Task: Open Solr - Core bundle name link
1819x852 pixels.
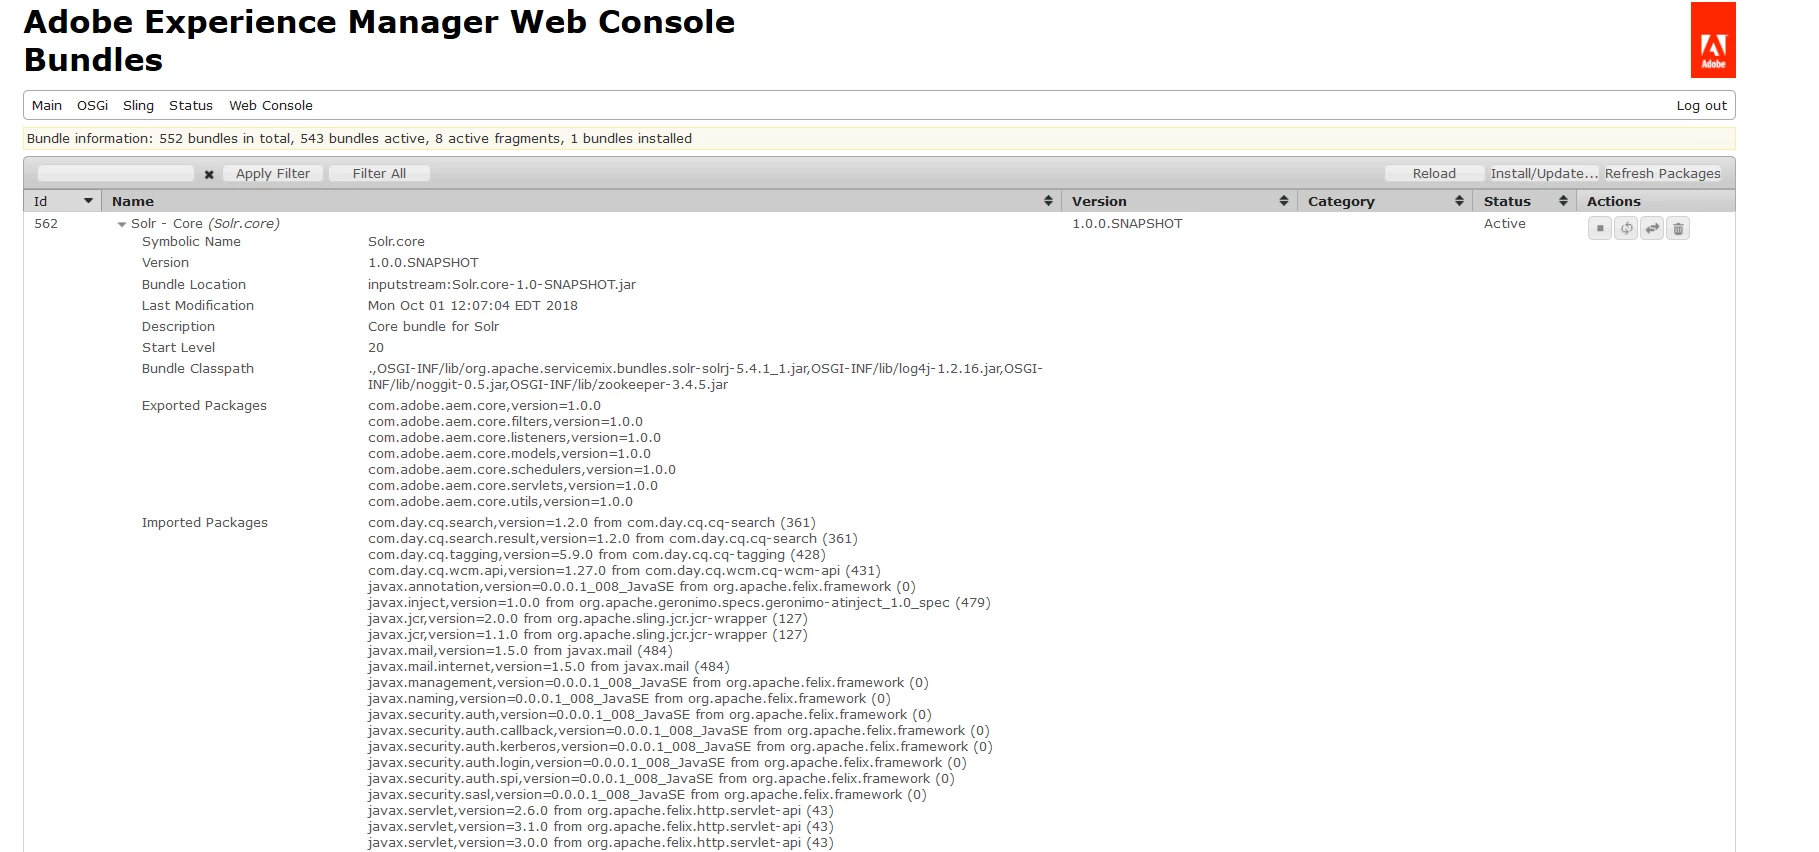Action: 205,224
